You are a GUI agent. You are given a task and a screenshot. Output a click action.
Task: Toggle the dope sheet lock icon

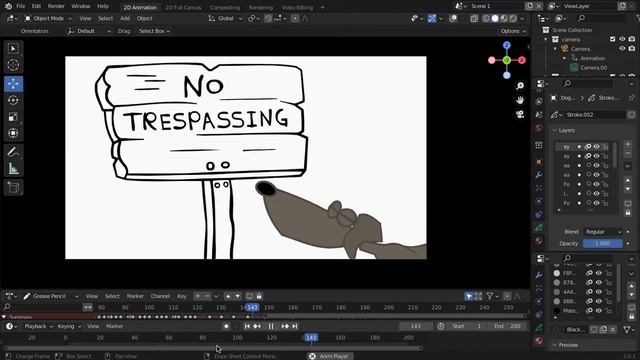click(x=259, y=296)
